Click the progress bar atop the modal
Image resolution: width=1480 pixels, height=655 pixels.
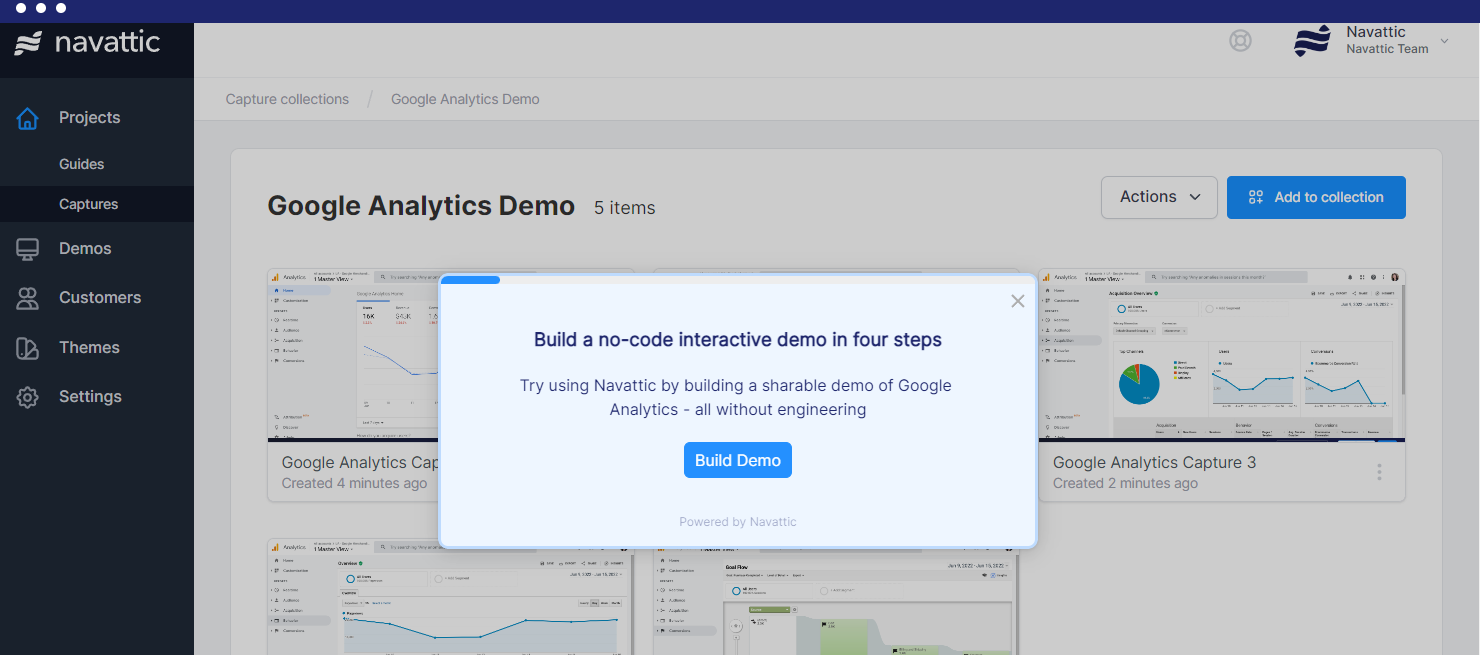pyautogui.click(x=470, y=279)
